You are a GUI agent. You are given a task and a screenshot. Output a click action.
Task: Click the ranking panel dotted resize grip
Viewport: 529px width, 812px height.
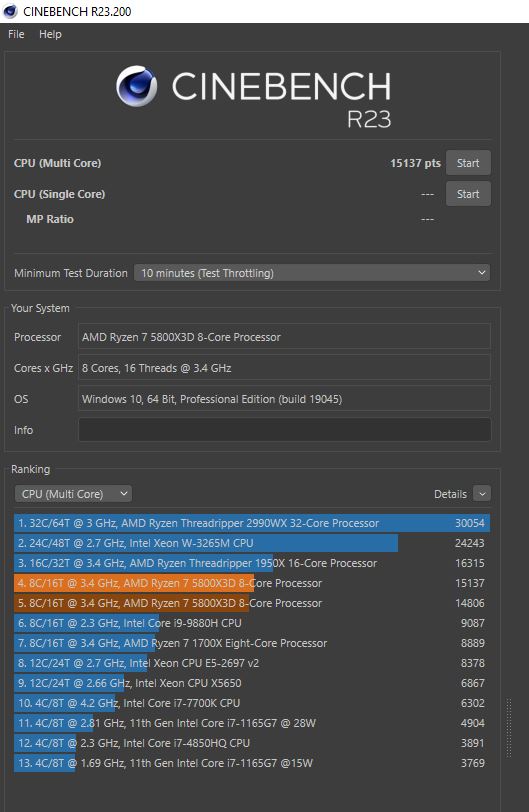pyautogui.click(x=509, y=728)
